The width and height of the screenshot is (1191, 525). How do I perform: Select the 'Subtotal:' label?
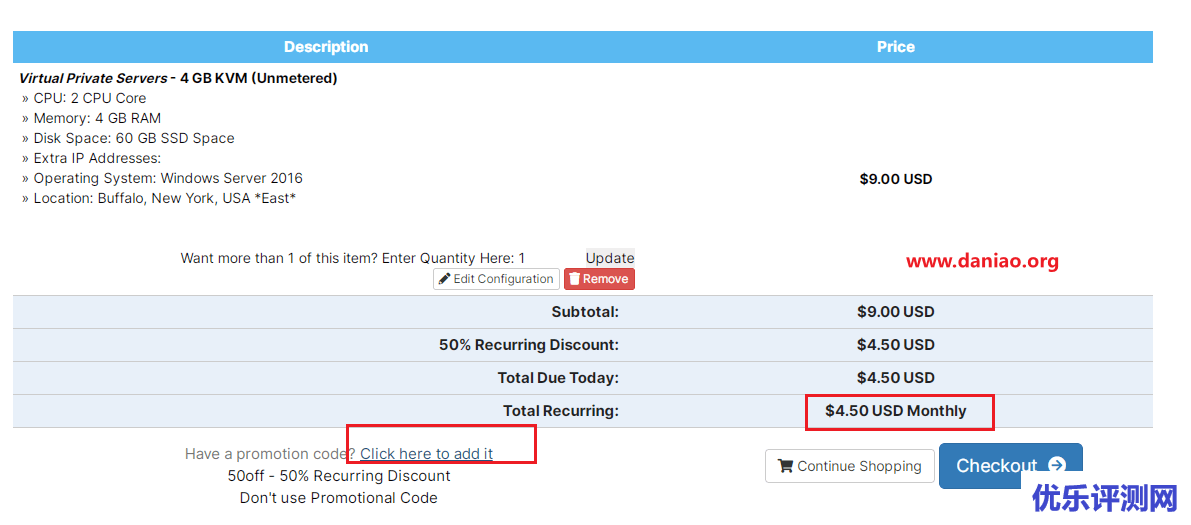coord(585,312)
